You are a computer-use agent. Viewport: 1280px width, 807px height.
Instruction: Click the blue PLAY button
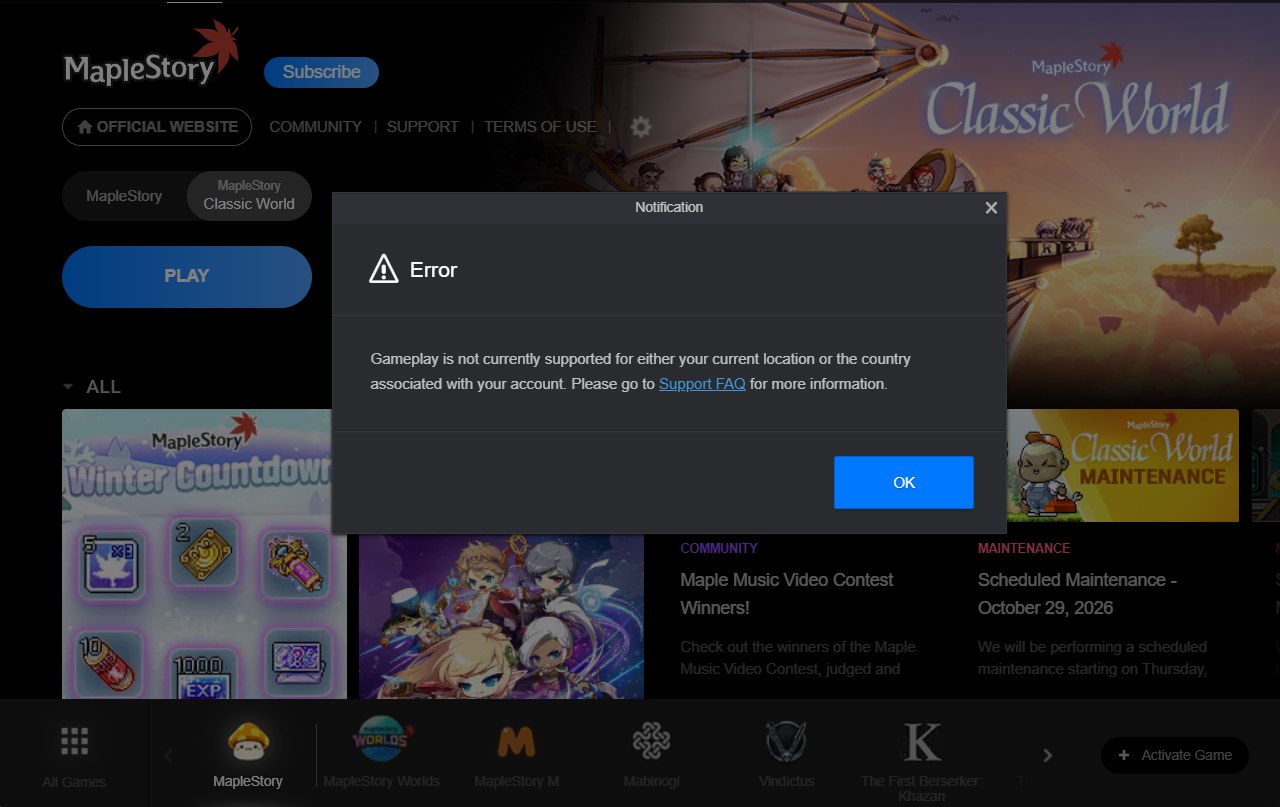click(187, 276)
